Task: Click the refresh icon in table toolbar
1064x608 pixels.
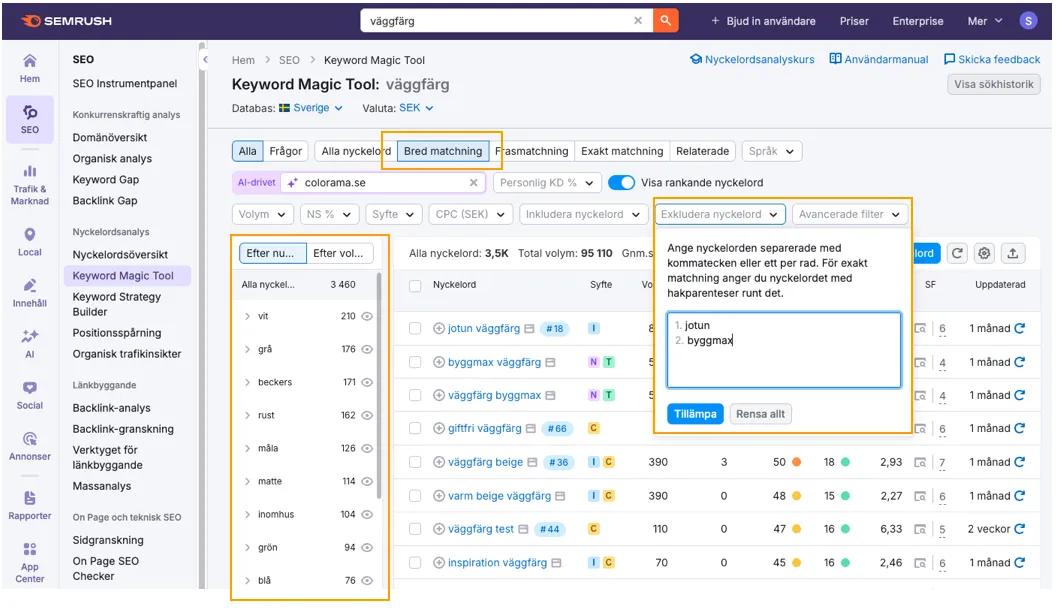Action: [x=957, y=253]
